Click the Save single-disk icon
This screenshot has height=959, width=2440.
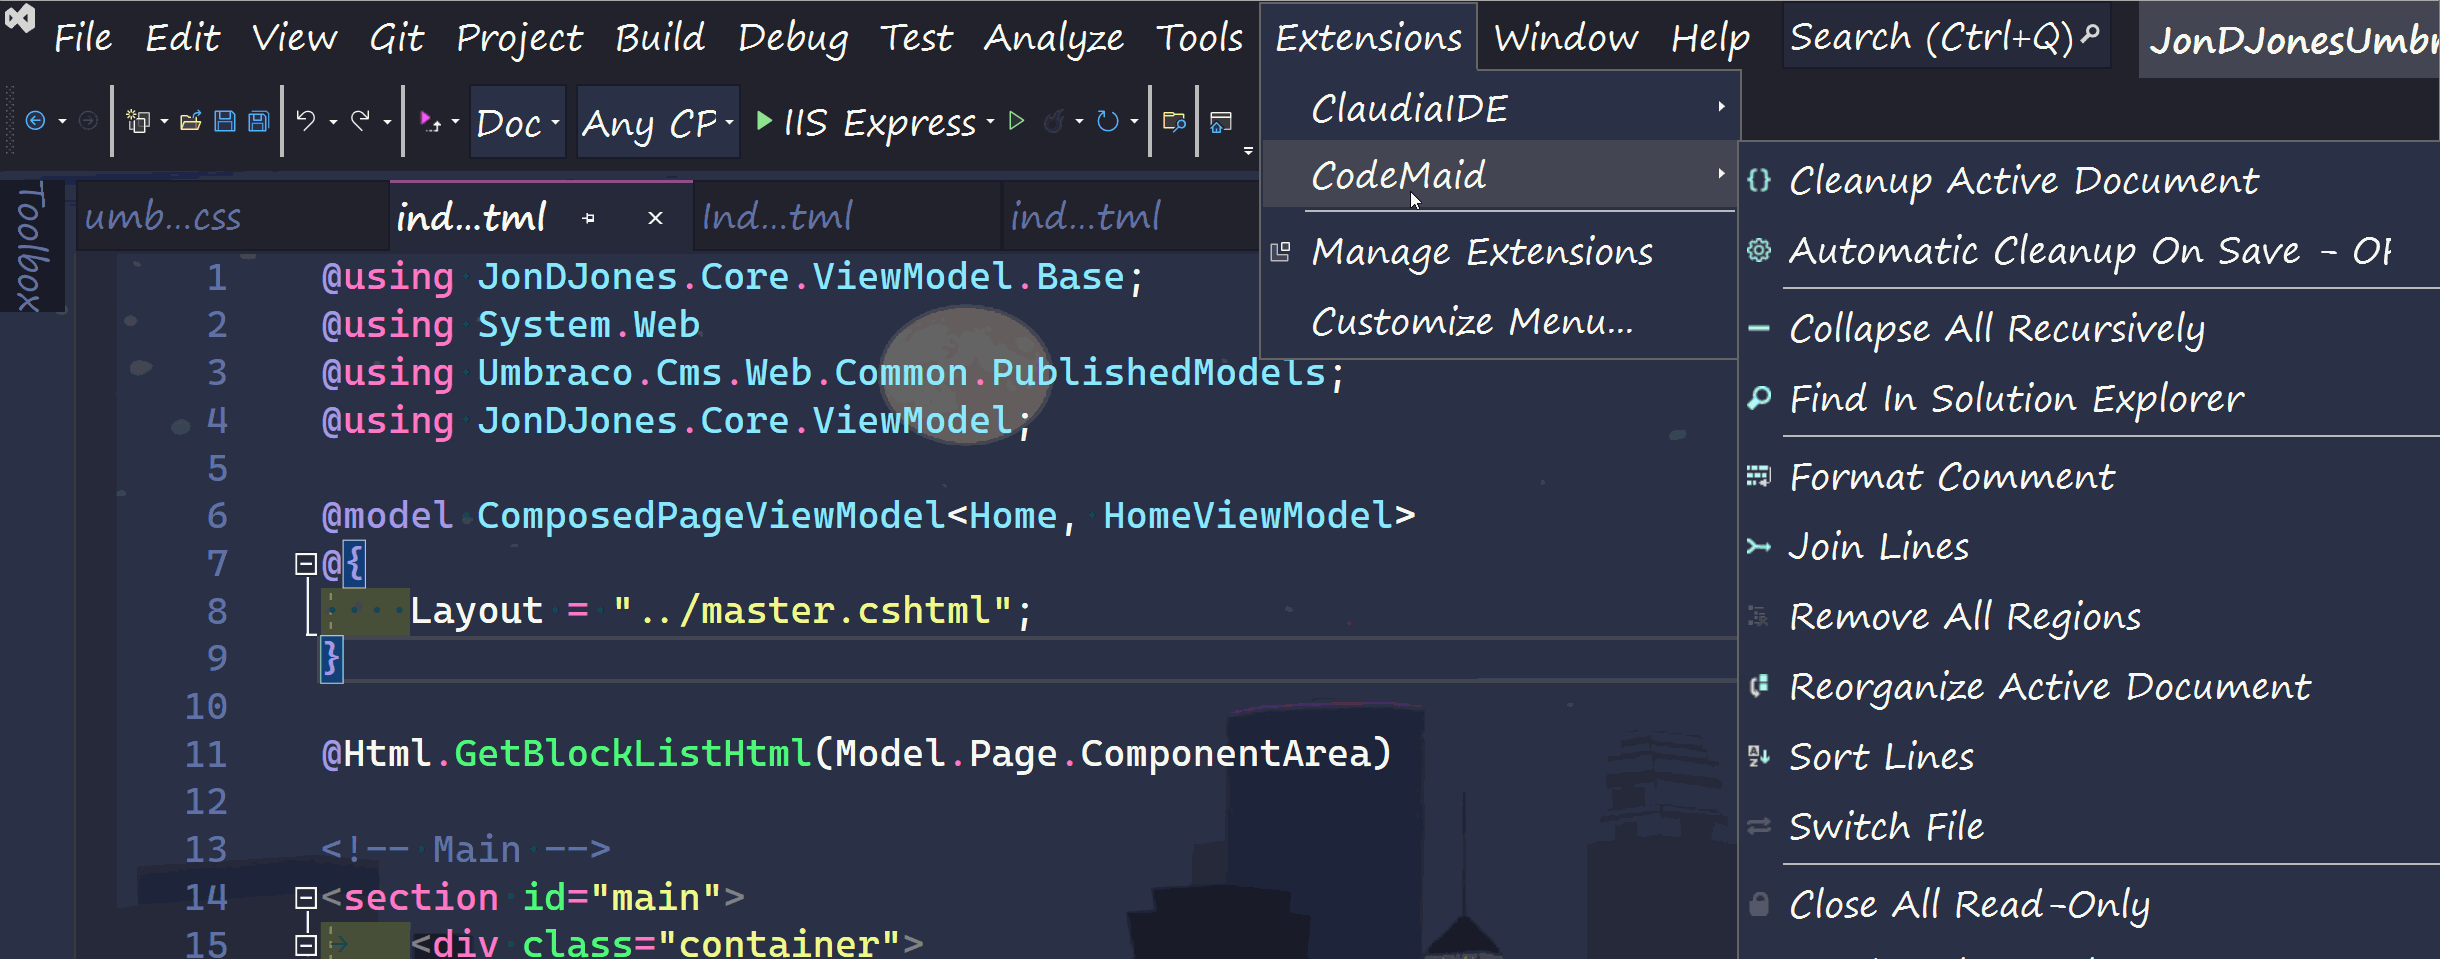point(225,122)
